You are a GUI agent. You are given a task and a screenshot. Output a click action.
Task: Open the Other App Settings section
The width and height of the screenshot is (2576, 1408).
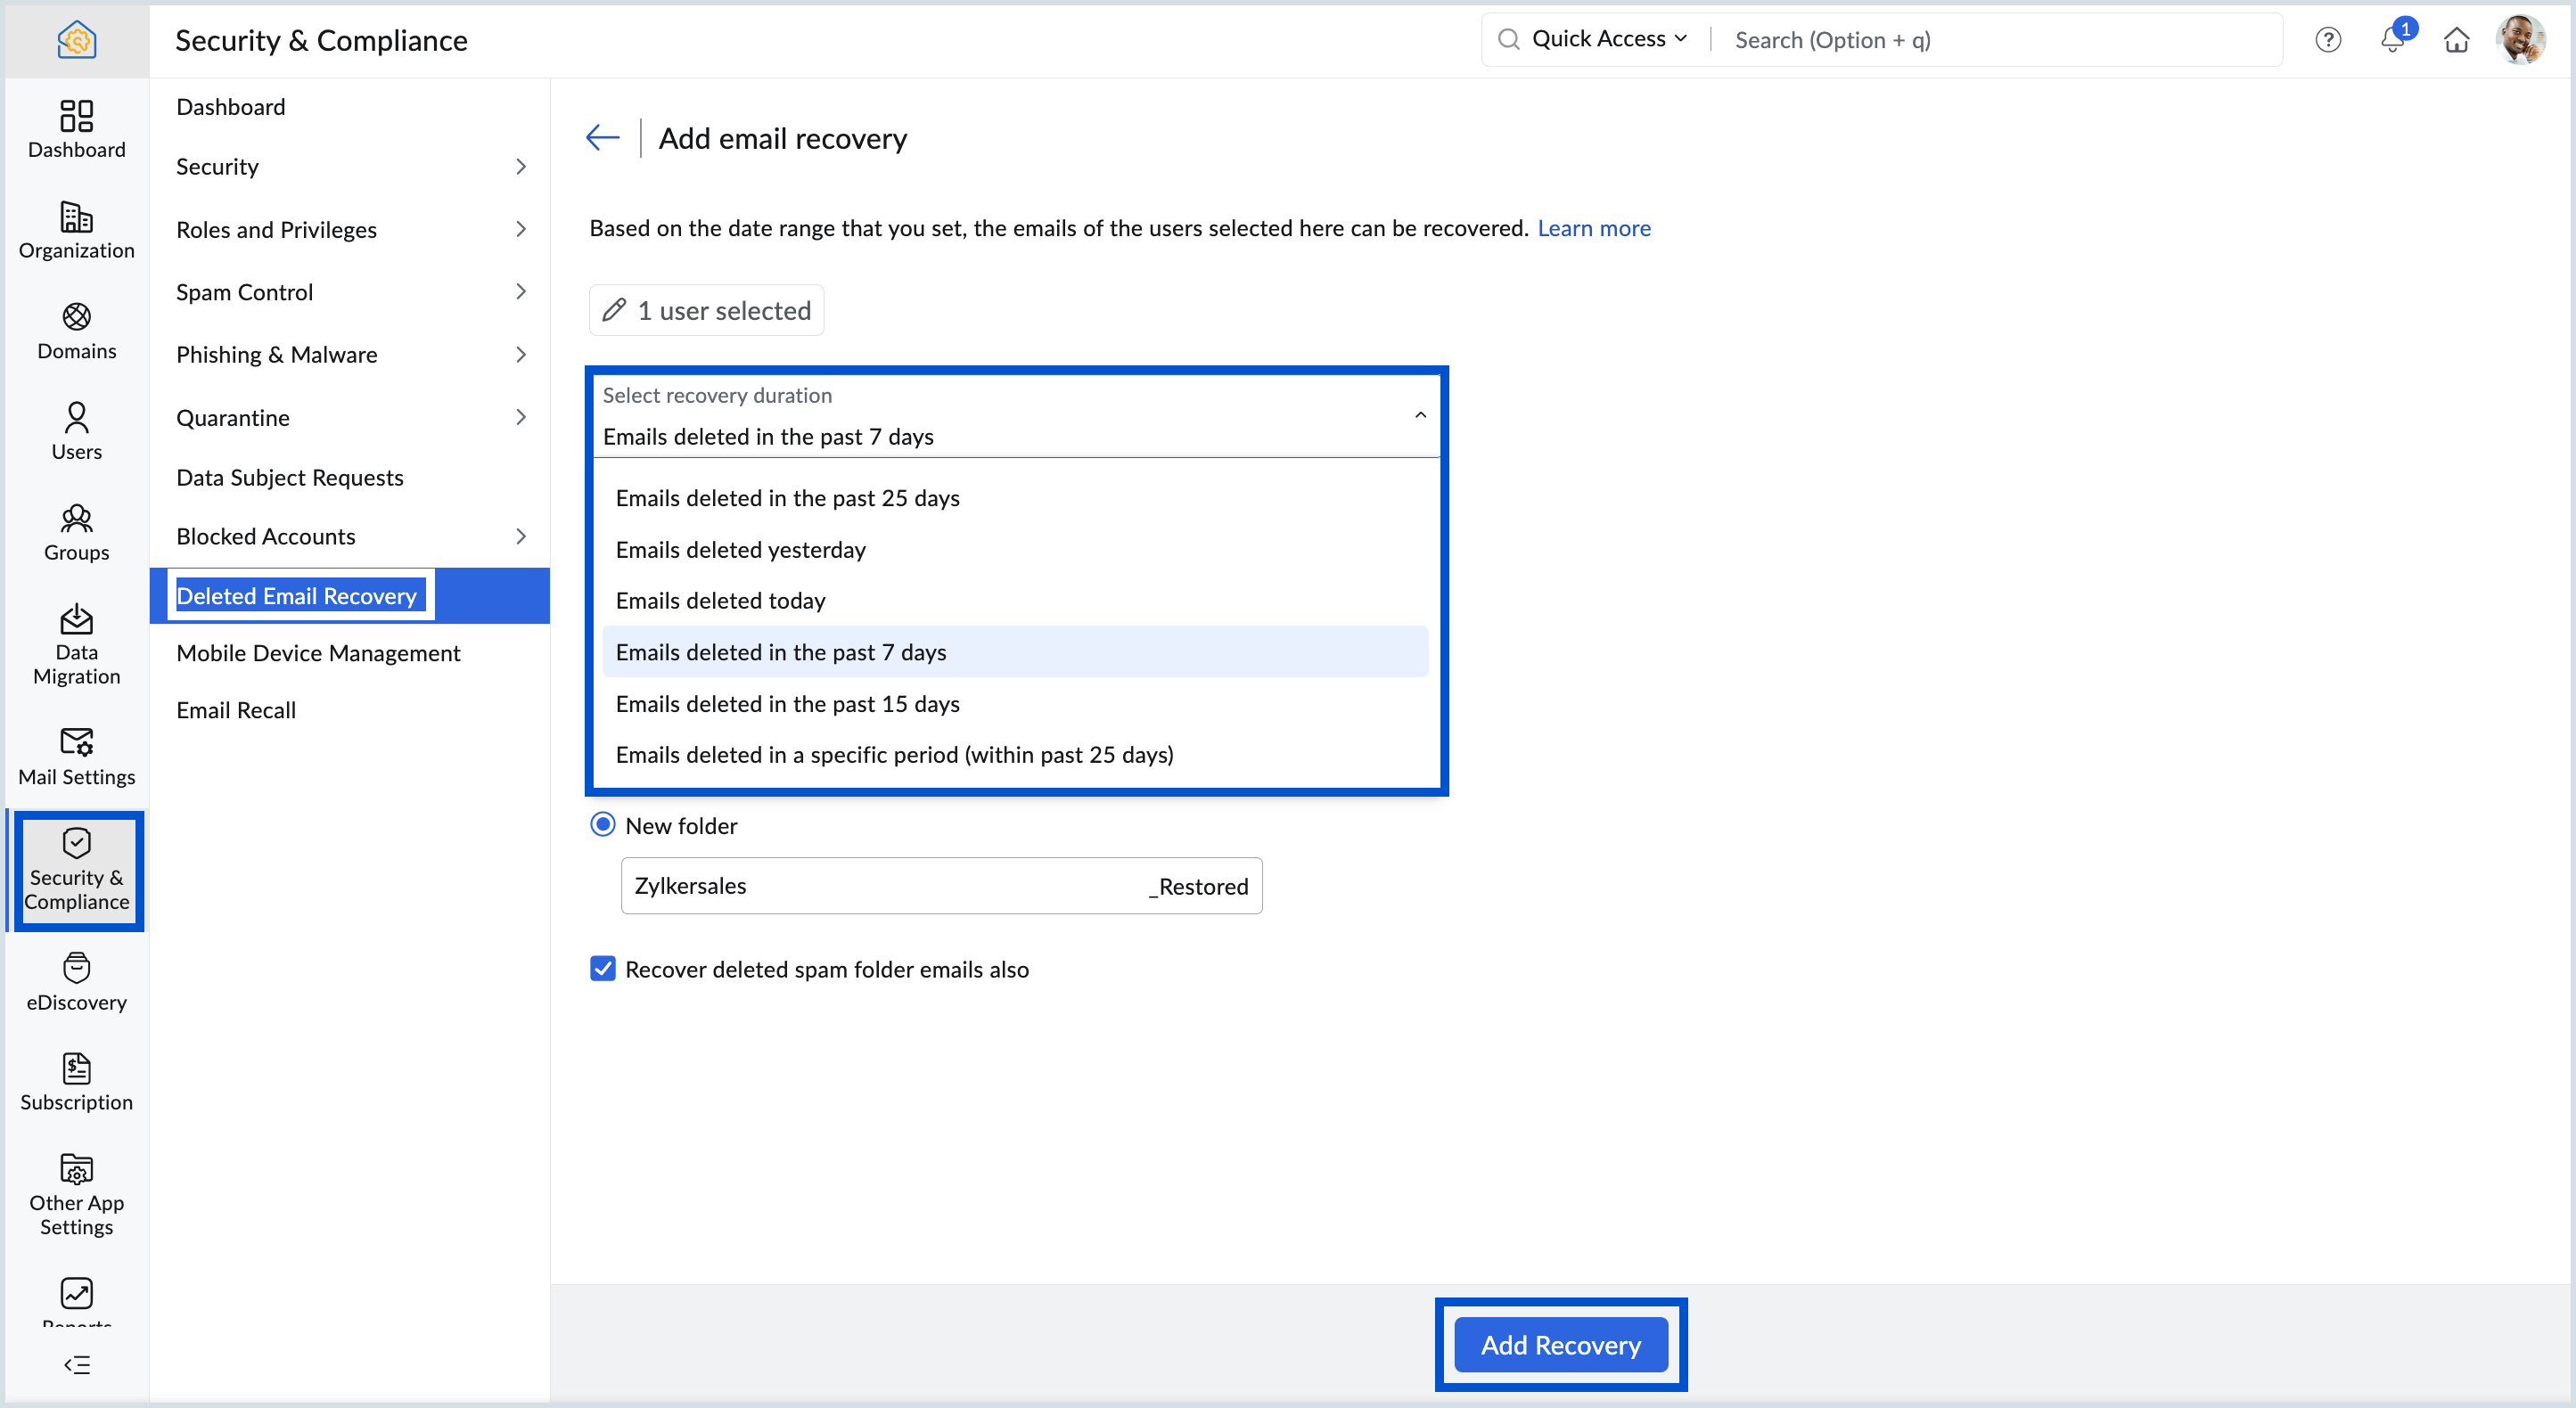(76, 1192)
